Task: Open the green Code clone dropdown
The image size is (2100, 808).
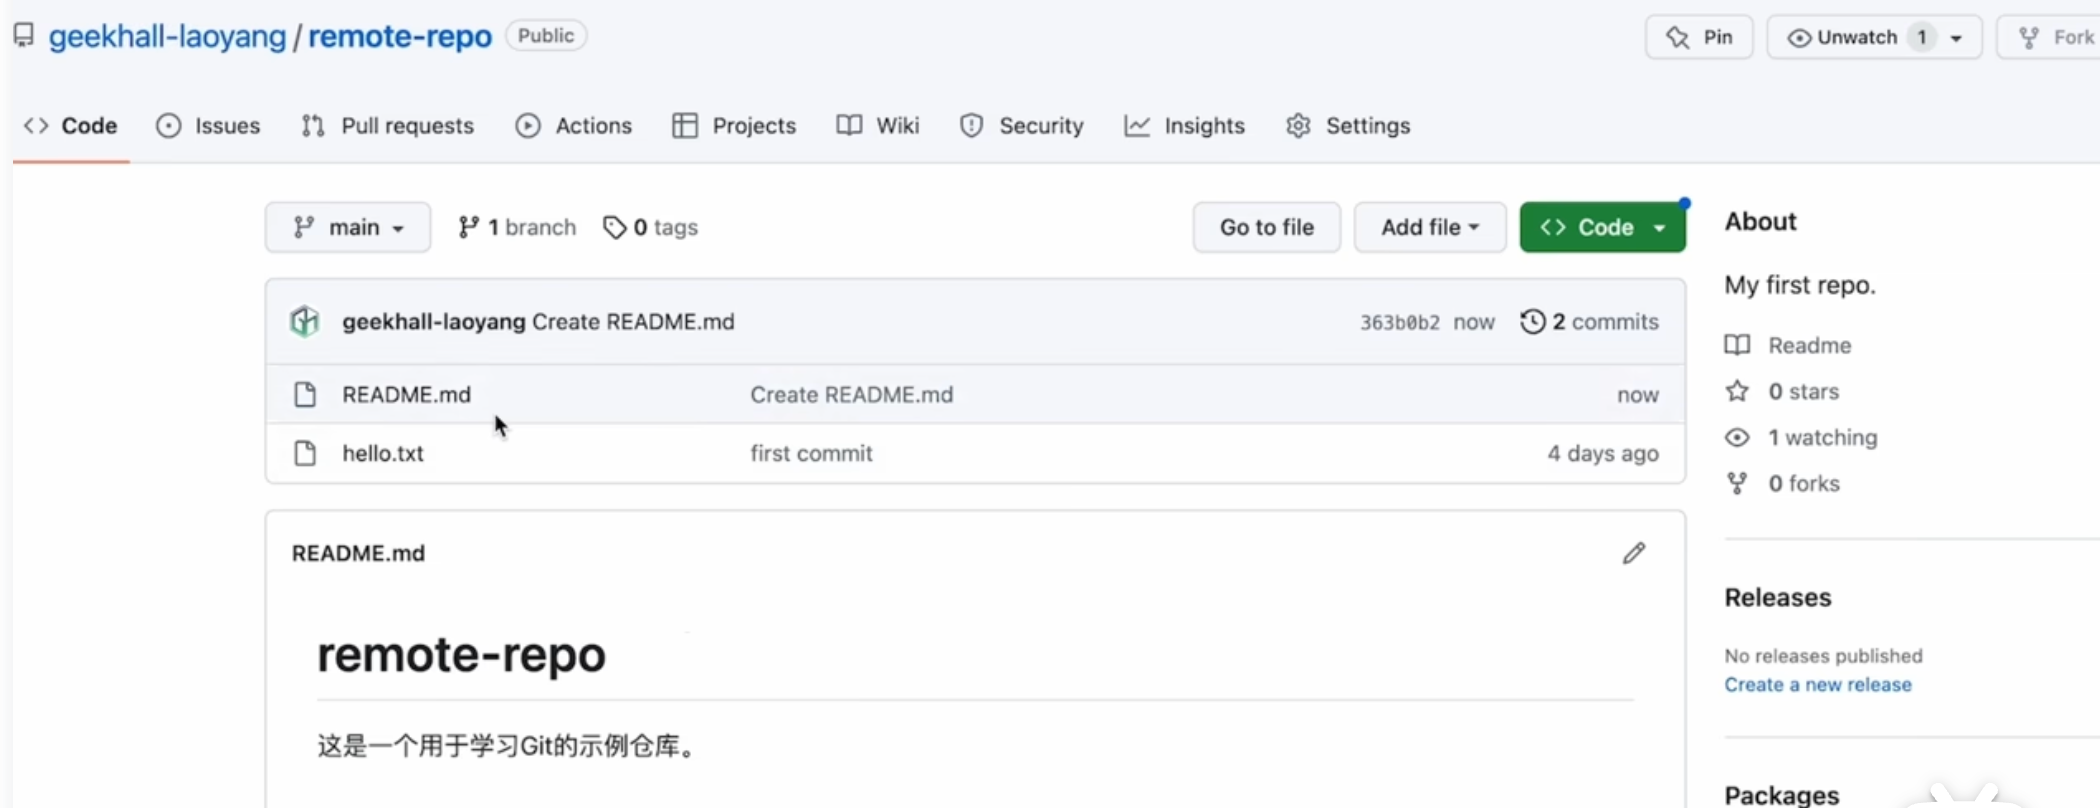Action: pyautogui.click(x=1602, y=227)
